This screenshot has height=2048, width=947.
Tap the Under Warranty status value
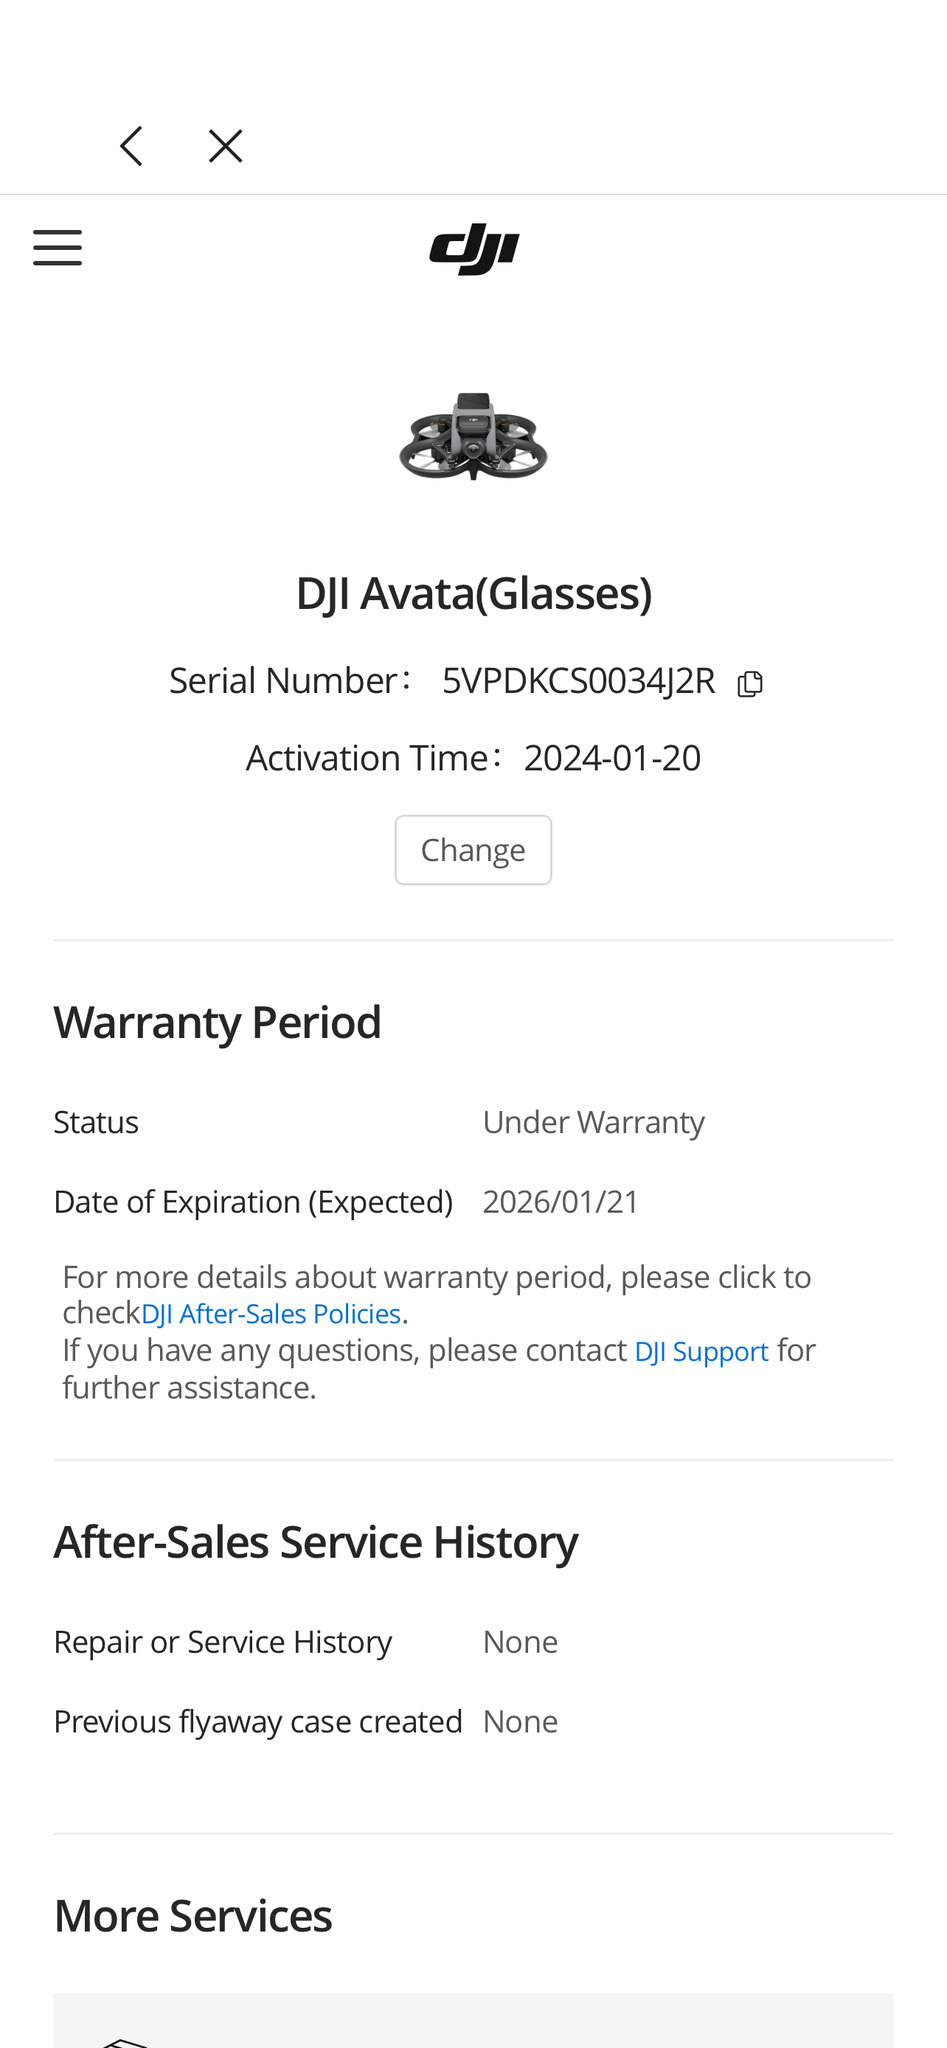click(x=593, y=1123)
